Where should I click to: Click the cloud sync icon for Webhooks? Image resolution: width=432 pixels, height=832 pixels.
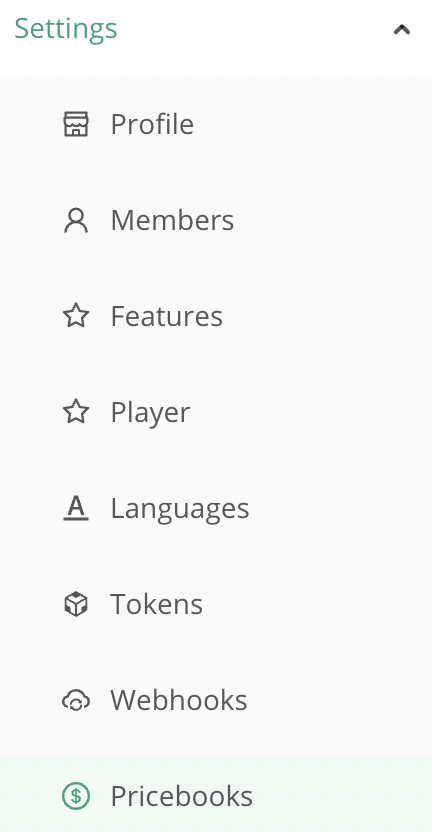click(76, 700)
